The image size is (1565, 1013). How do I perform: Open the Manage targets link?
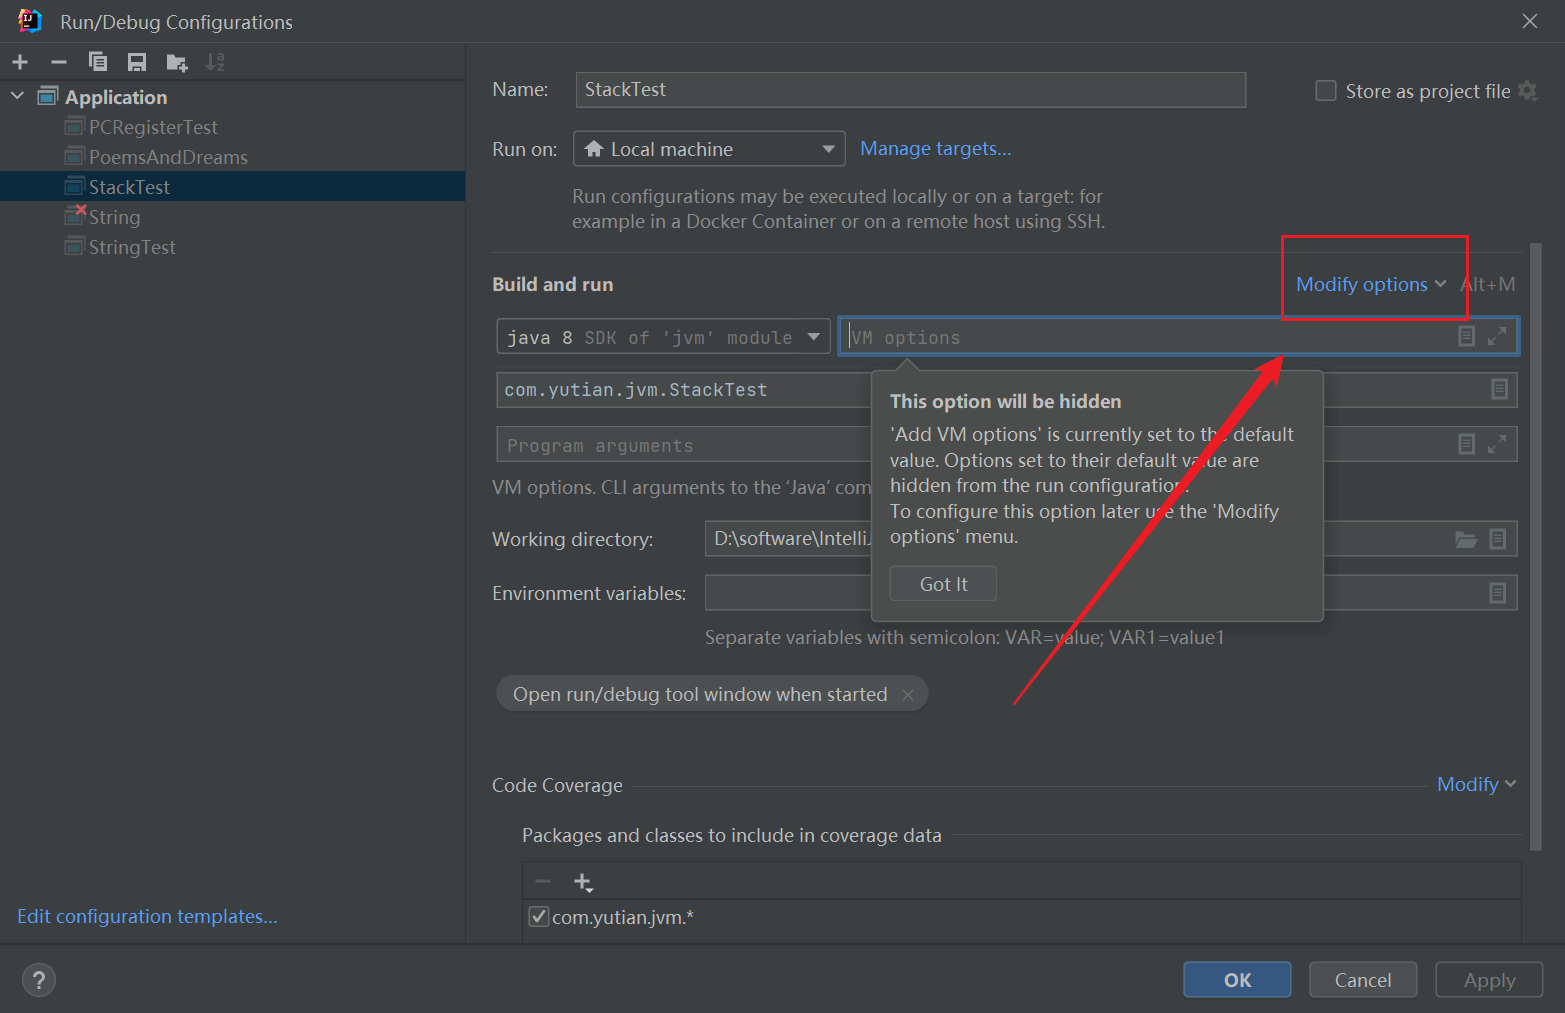click(935, 149)
